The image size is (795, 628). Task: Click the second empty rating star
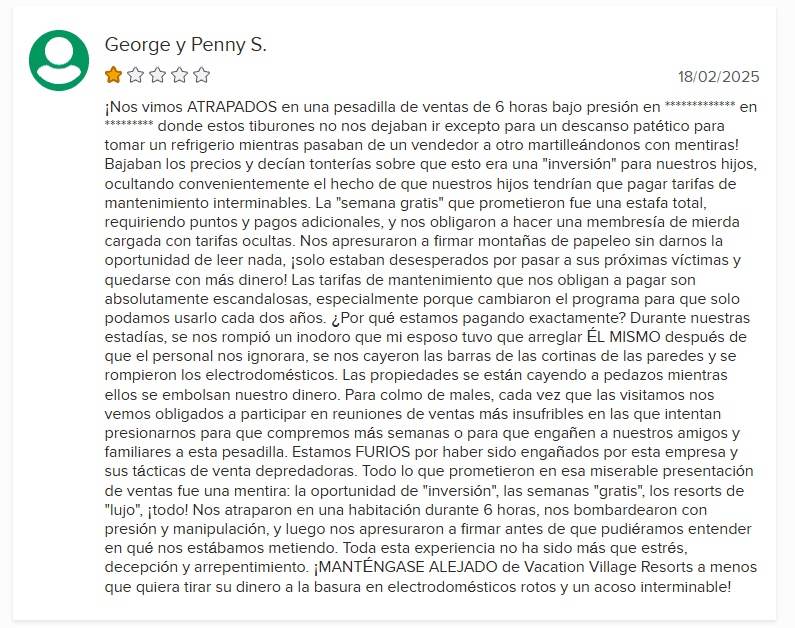(x=135, y=75)
